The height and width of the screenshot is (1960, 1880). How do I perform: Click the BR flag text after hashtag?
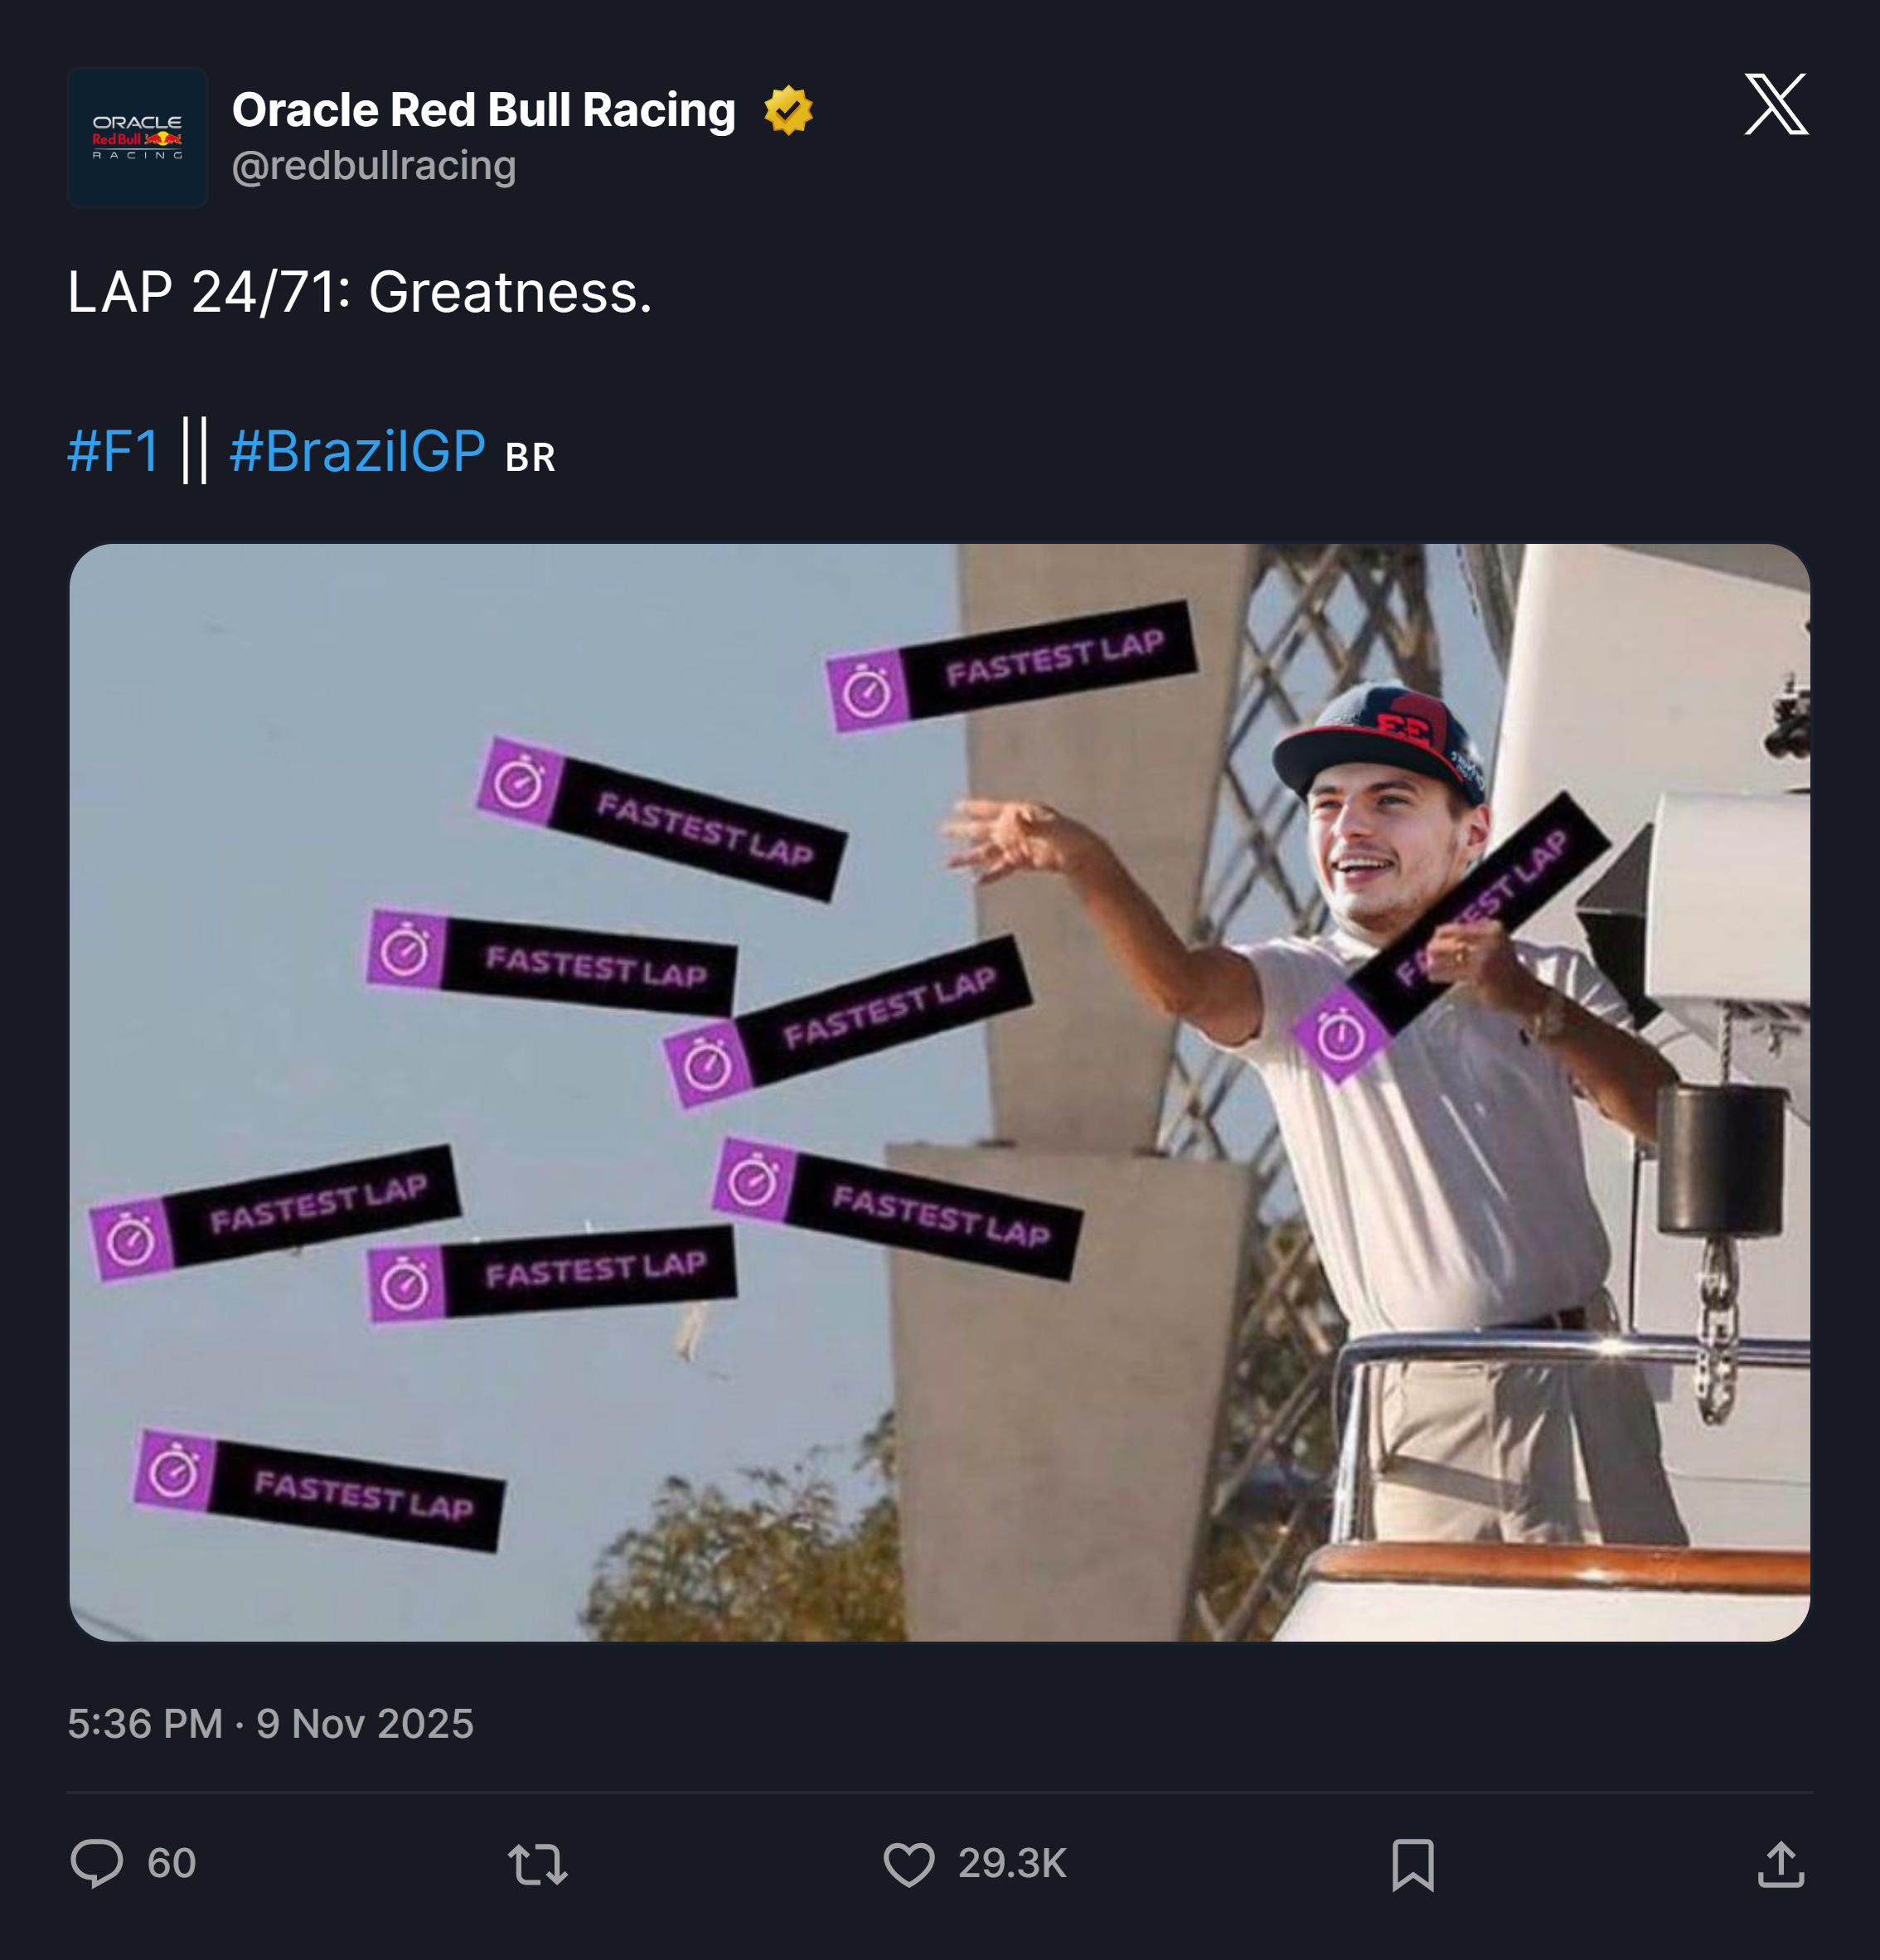(x=530, y=458)
